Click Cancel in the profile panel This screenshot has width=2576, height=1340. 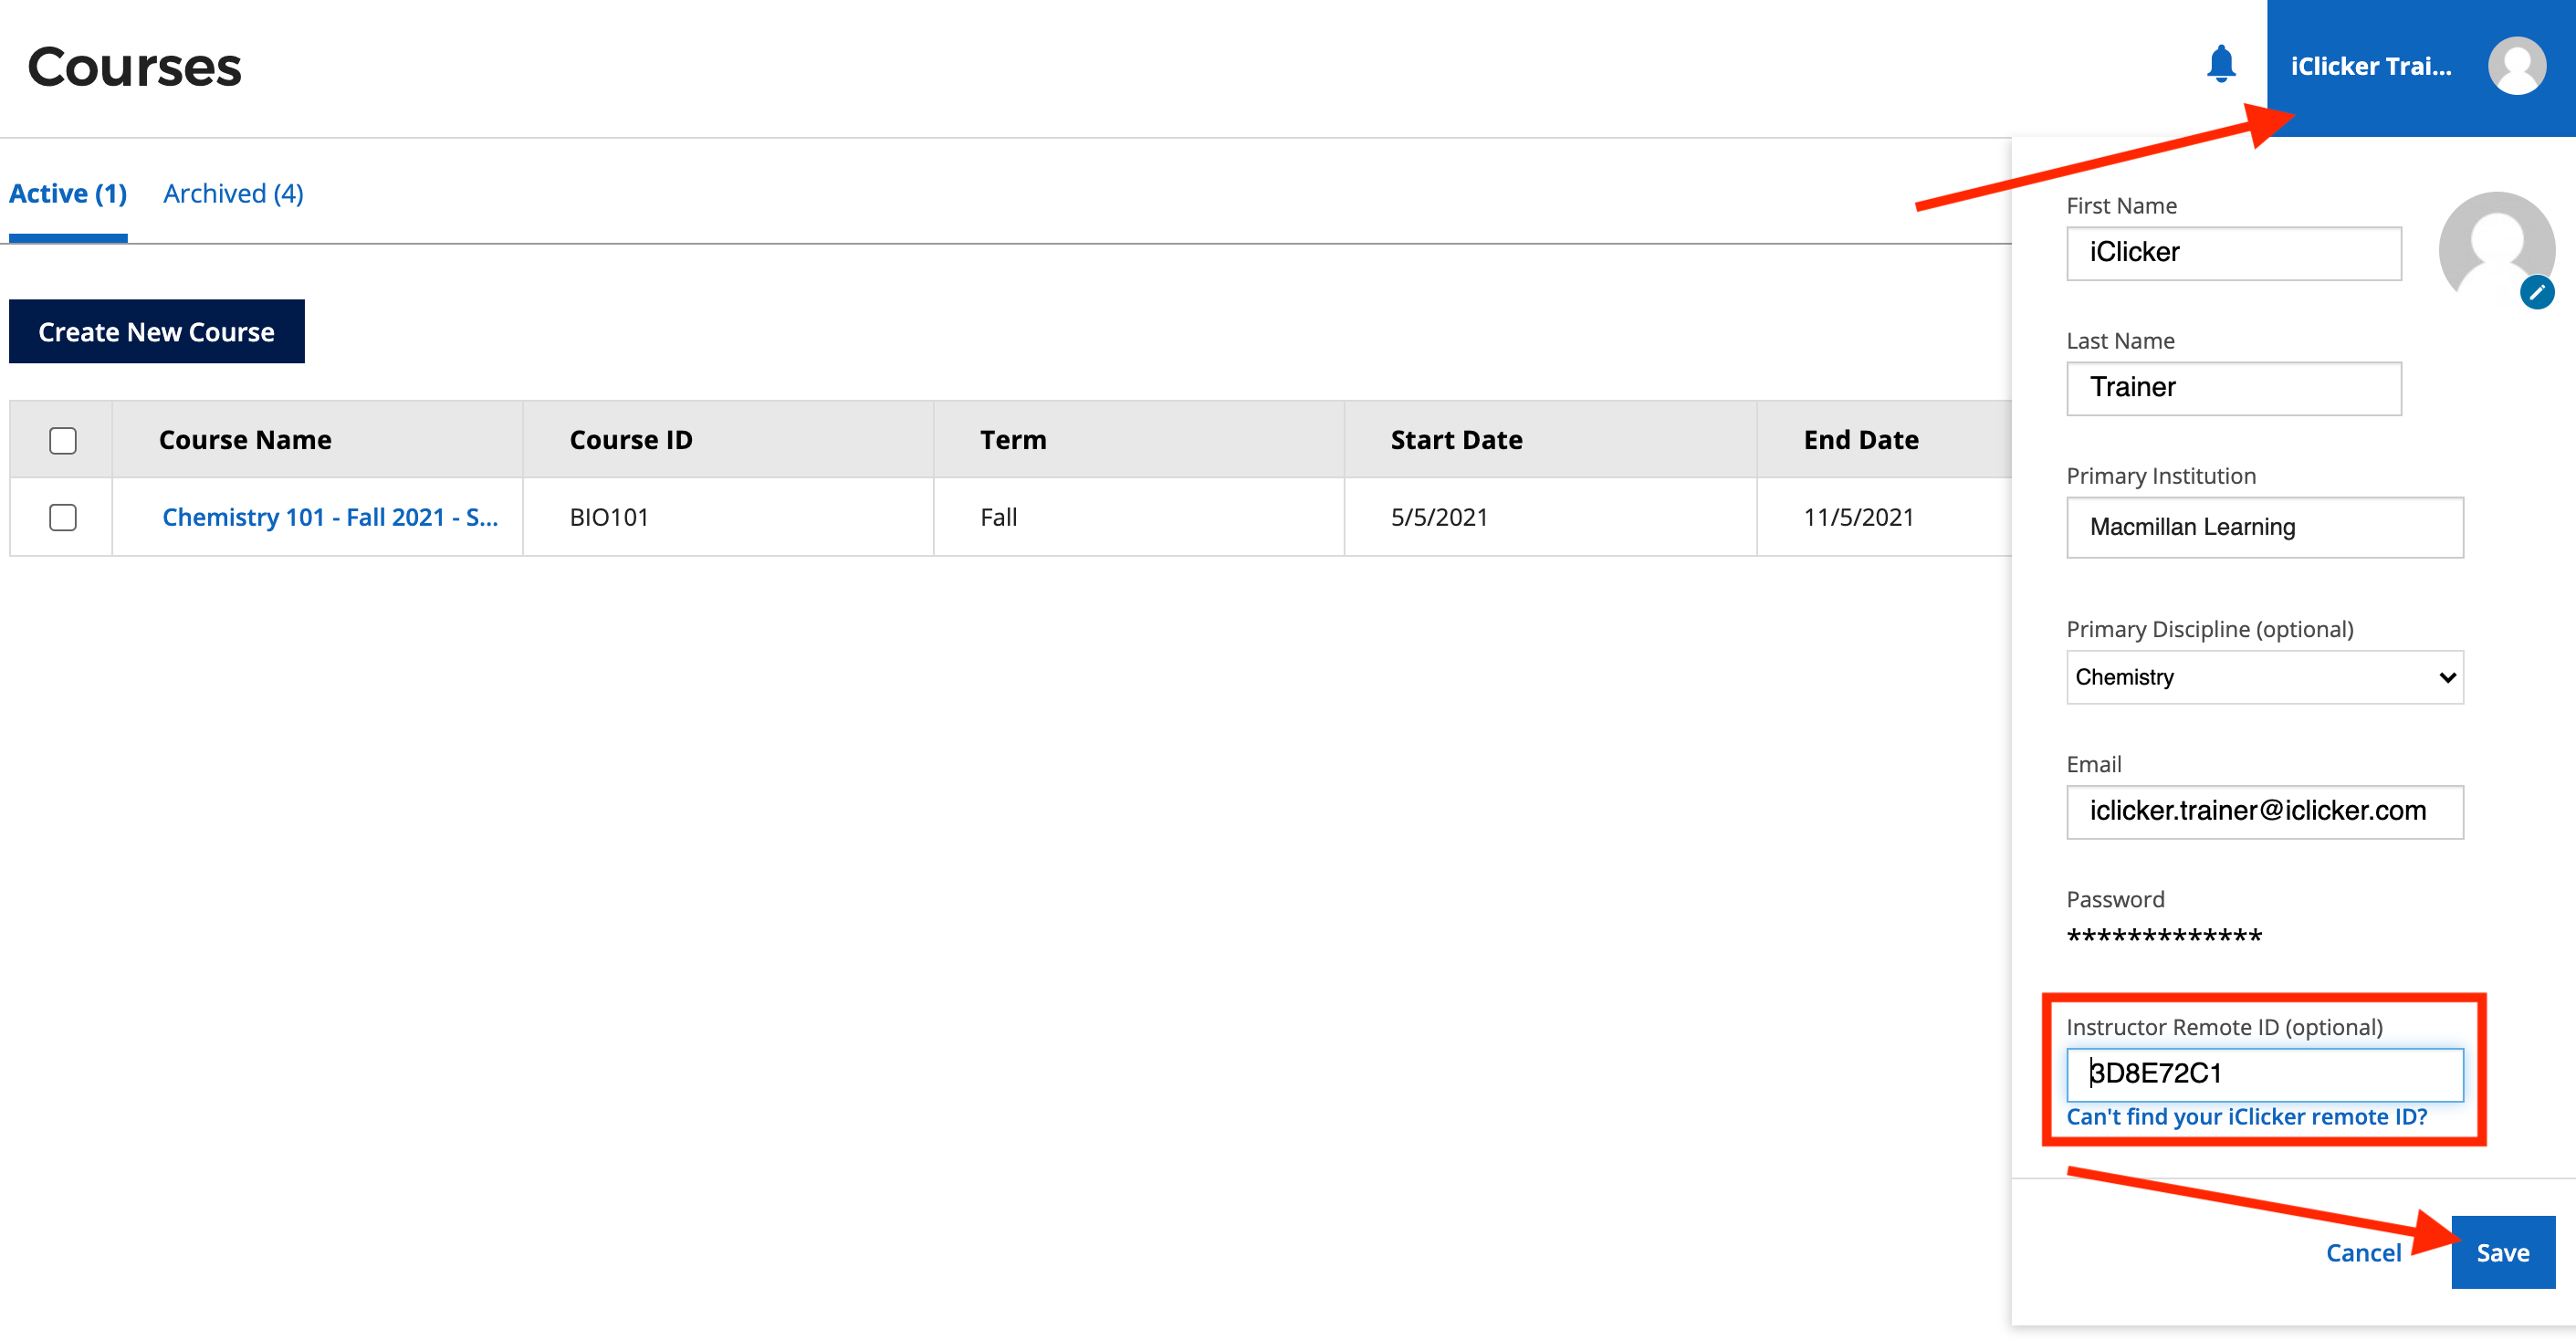pyautogui.click(x=2364, y=1252)
